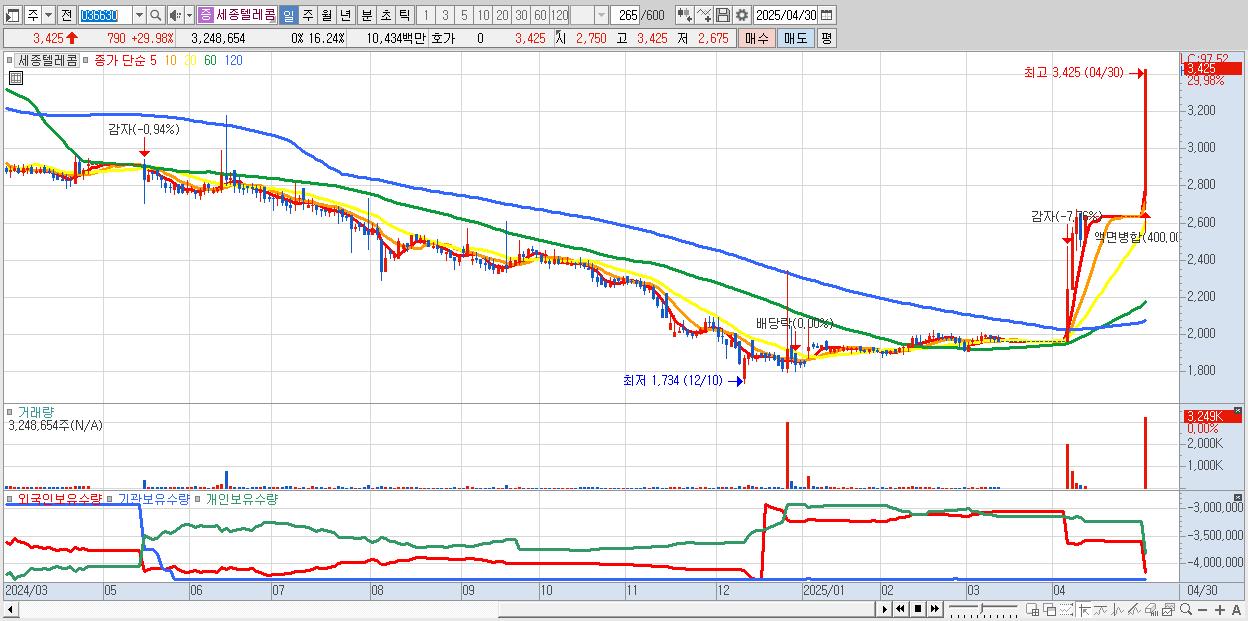Select the 120 interval preset
This screenshot has height=621, width=1248.
pyautogui.click(x=560, y=15)
